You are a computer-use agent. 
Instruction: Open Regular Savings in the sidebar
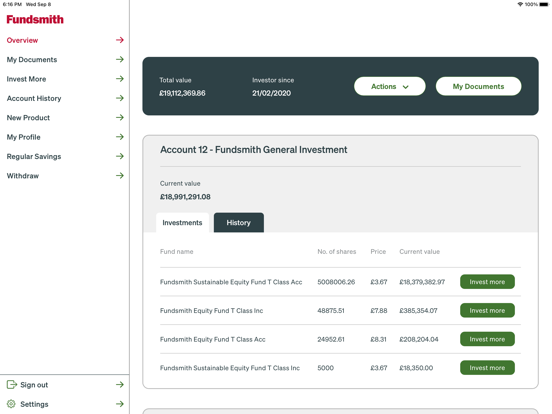point(34,156)
